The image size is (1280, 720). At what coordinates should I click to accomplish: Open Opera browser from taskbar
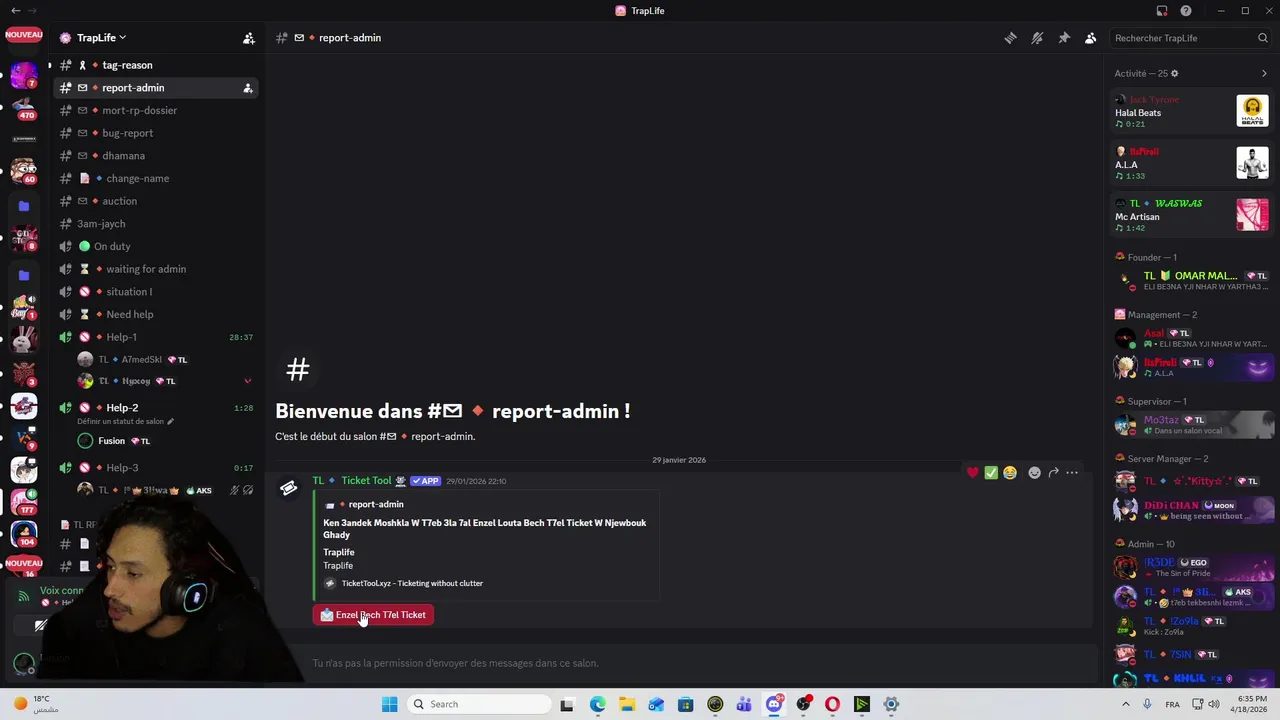pos(832,704)
